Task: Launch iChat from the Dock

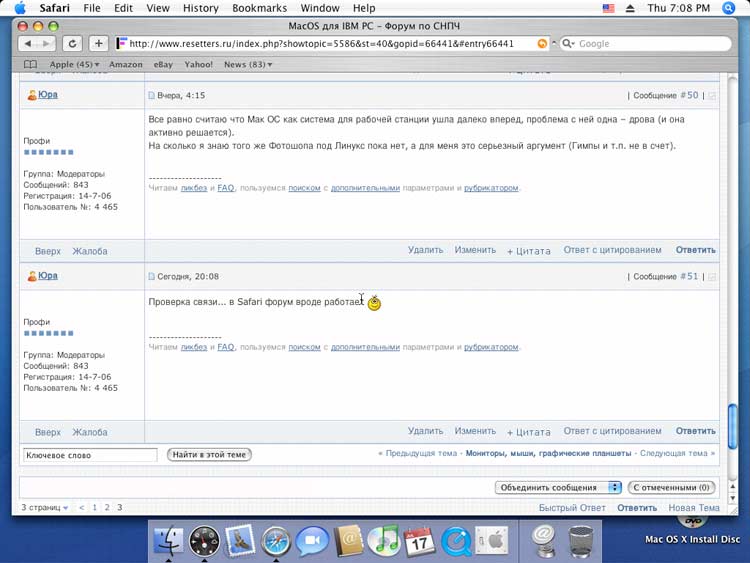Action: 312,541
